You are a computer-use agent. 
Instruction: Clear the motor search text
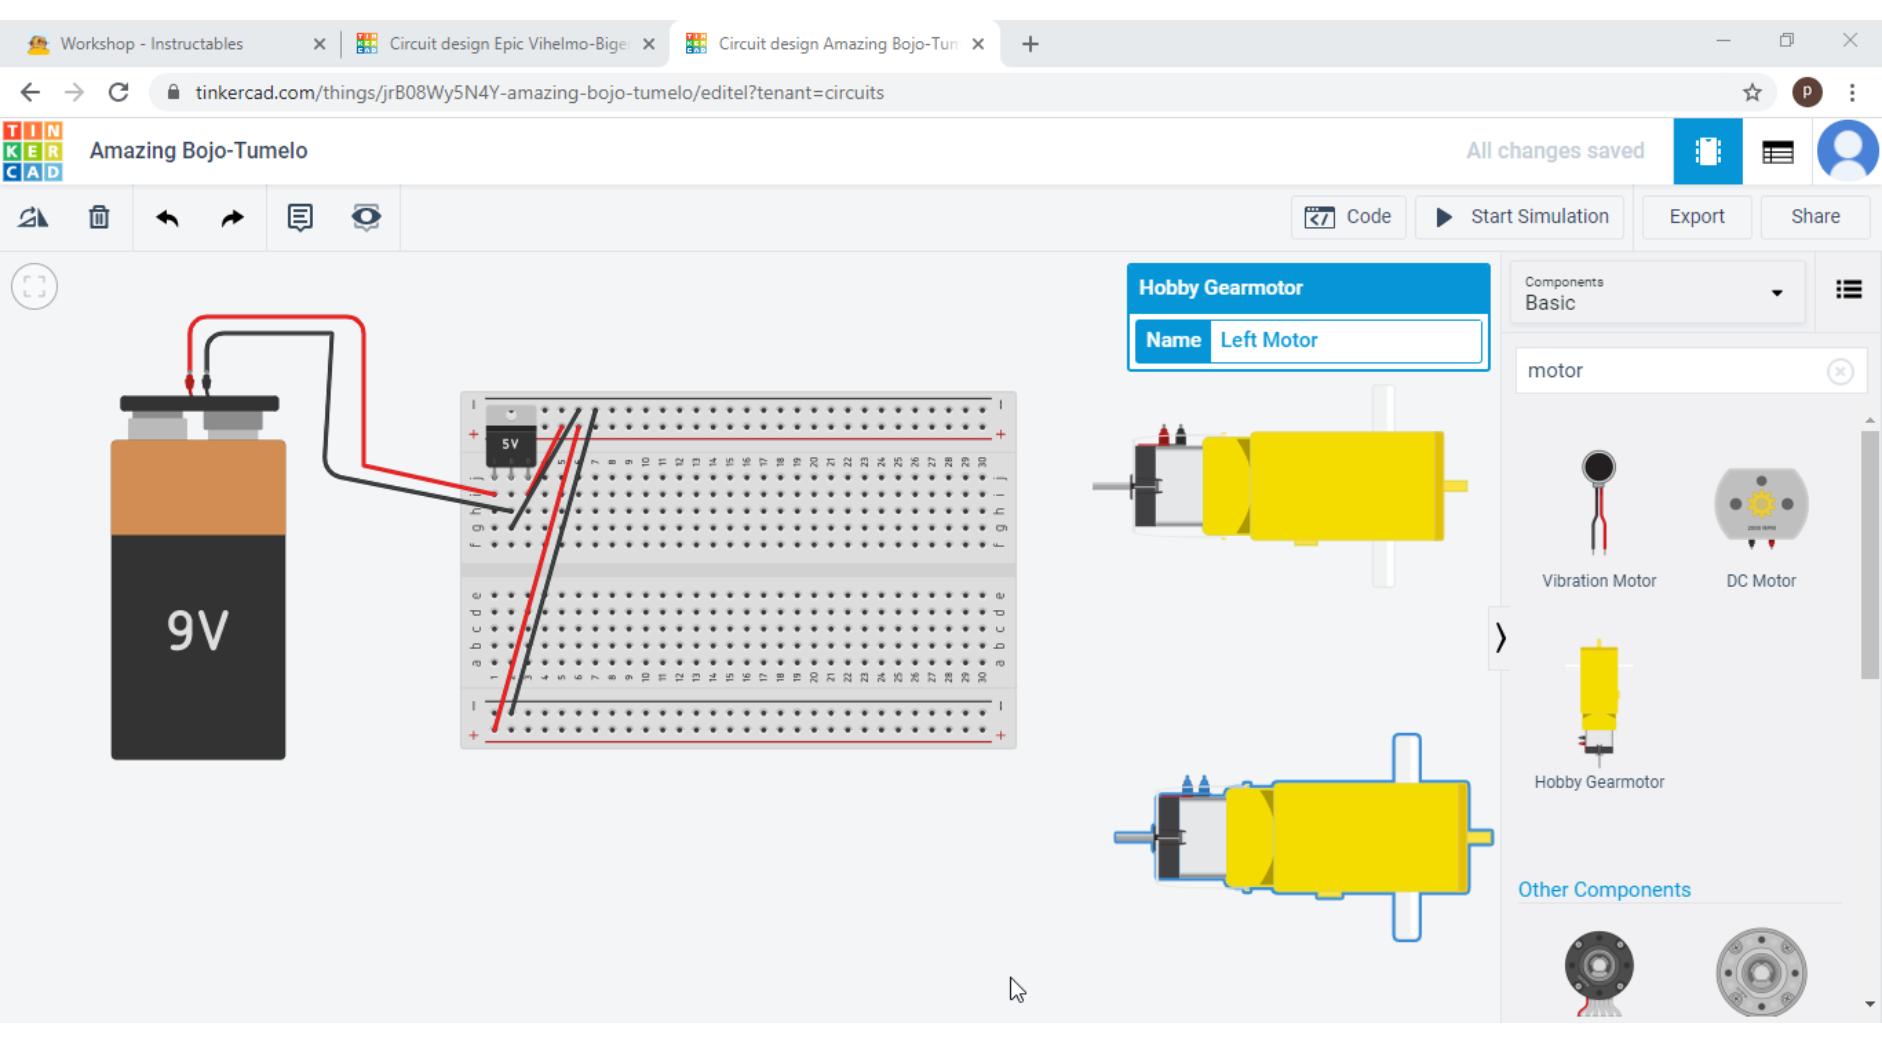1840,372
